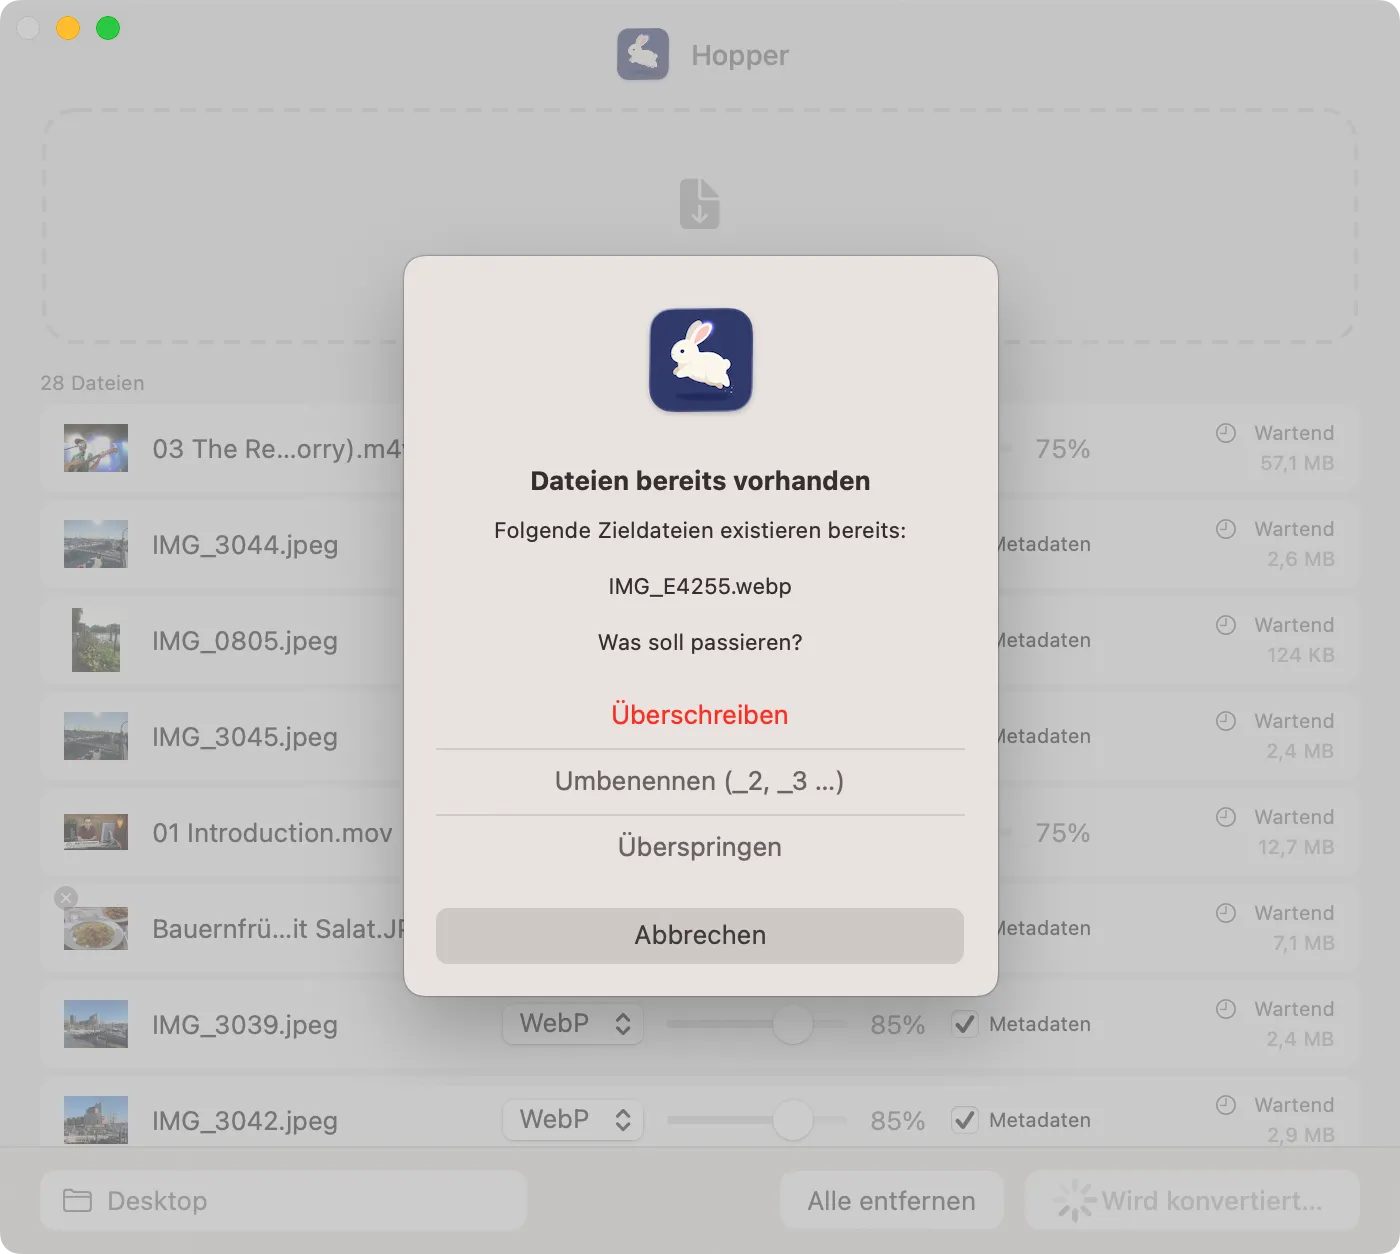The width and height of the screenshot is (1400, 1254).
Task: Click the spinner icon in converting button
Action: (x=1075, y=1200)
